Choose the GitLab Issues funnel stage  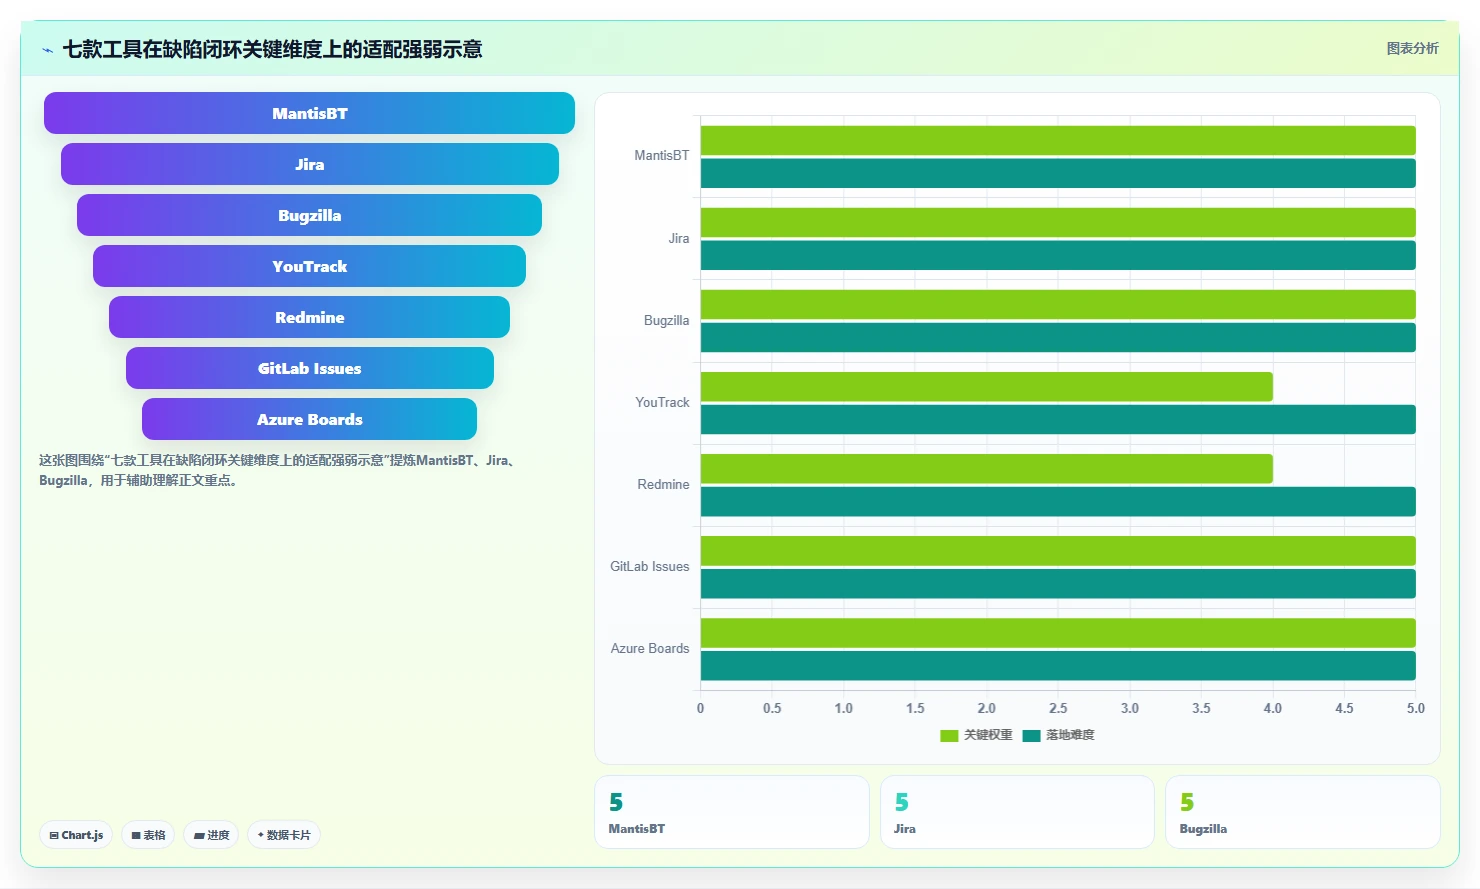click(x=309, y=368)
